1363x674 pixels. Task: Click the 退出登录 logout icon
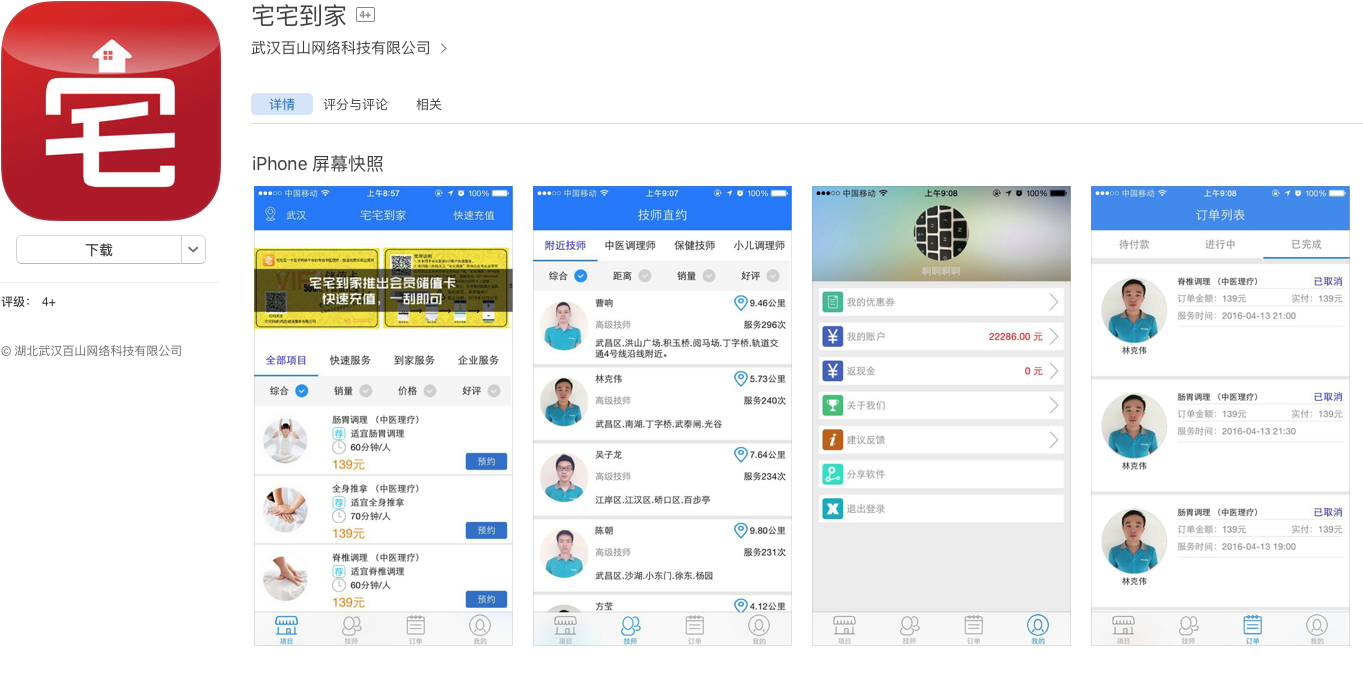click(x=832, y=509)
